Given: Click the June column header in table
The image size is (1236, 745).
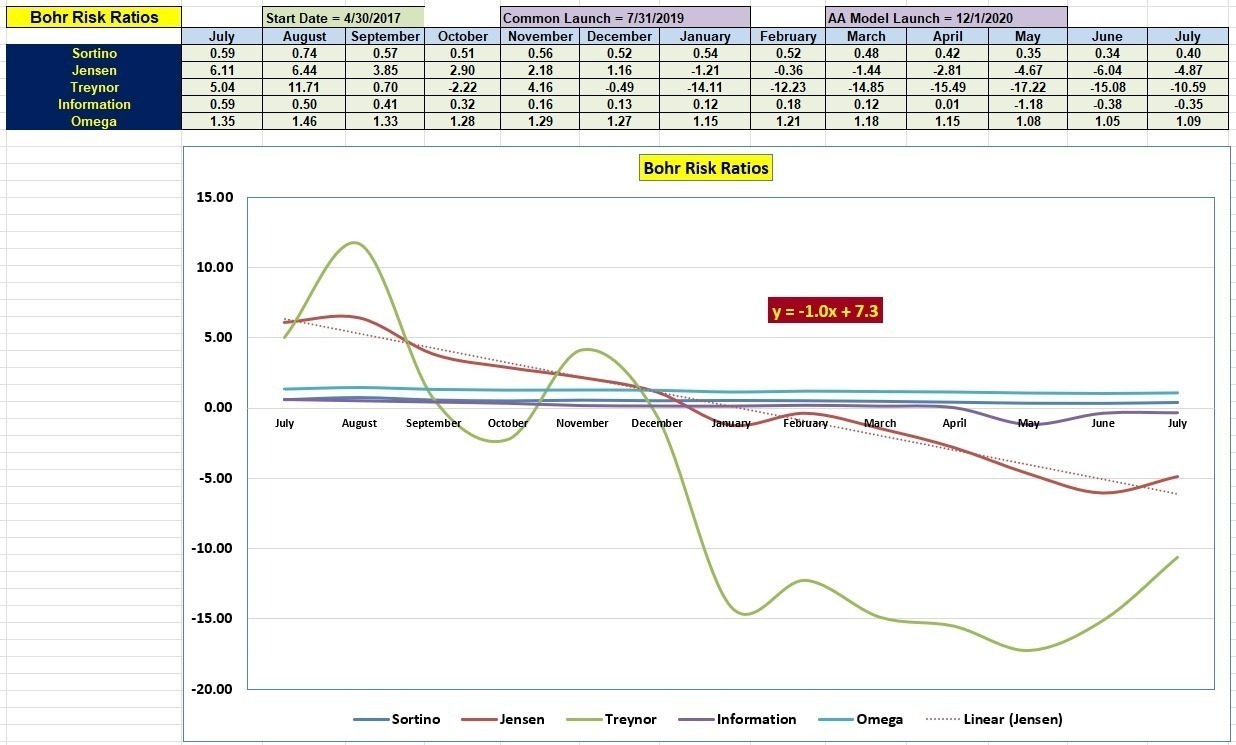Looking at the screenshot, I should (1108, 36).
